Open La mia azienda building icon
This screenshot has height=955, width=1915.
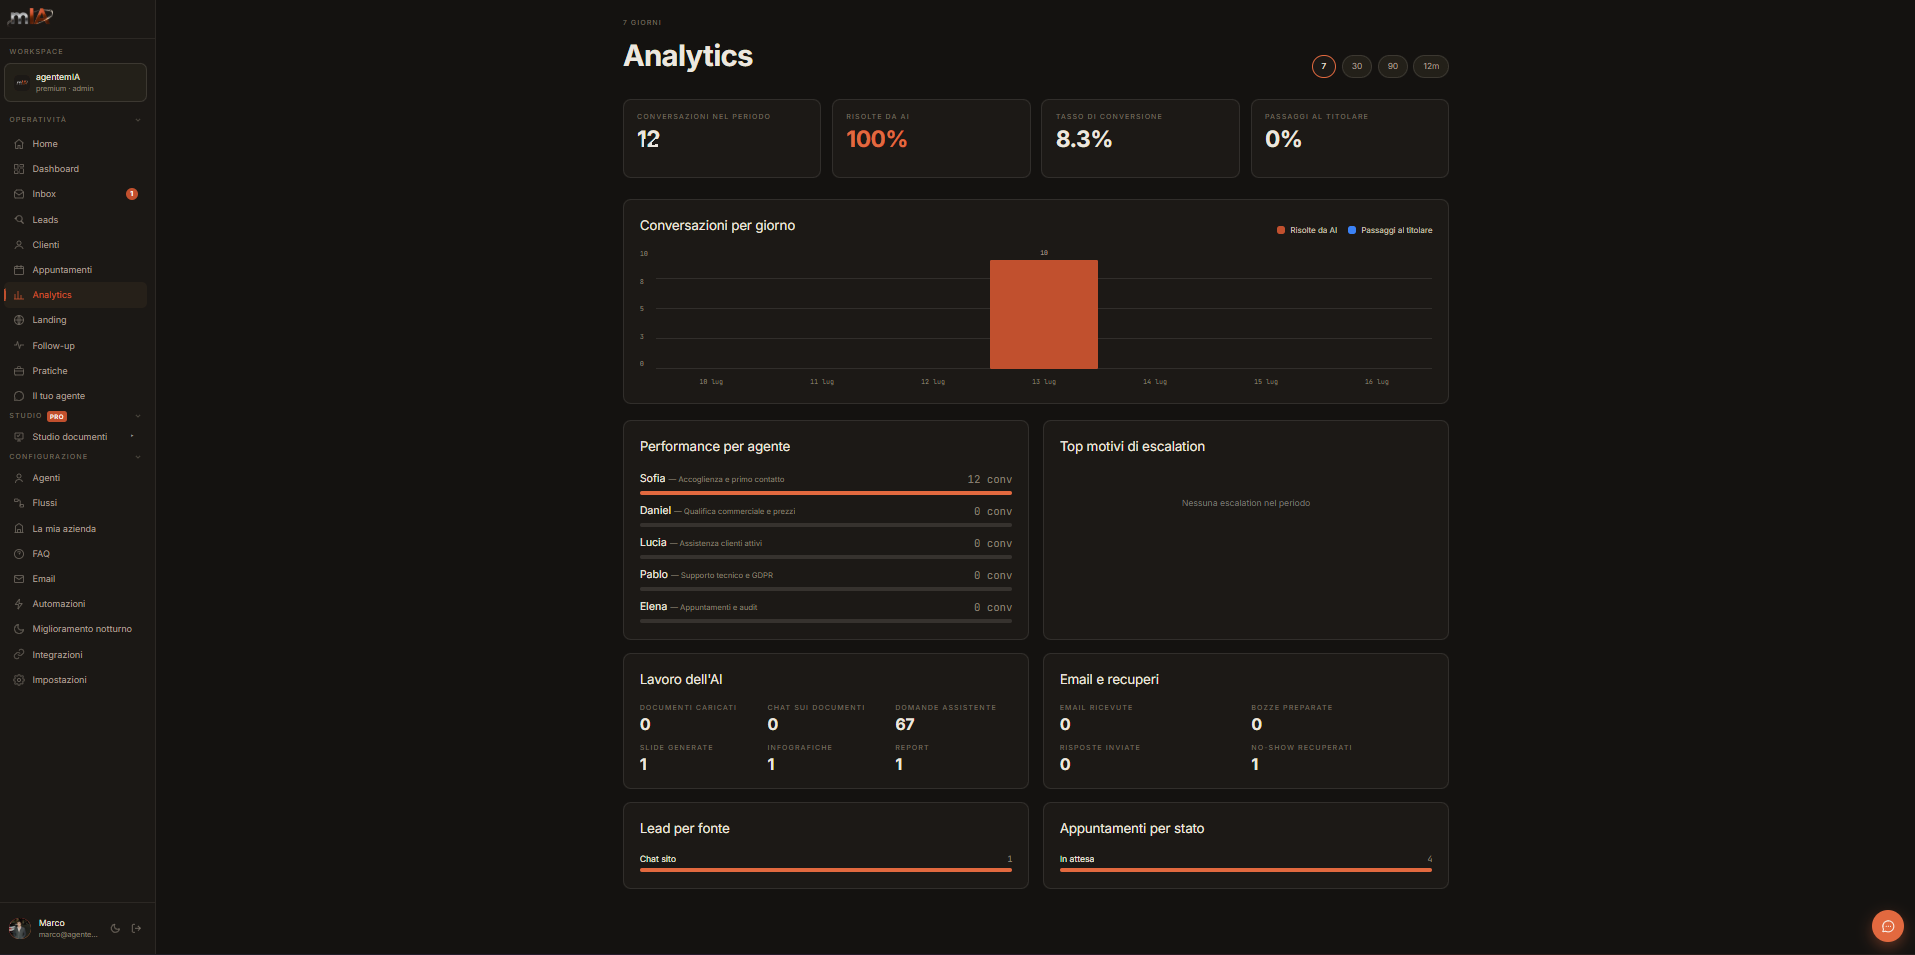tap(19, 529)
